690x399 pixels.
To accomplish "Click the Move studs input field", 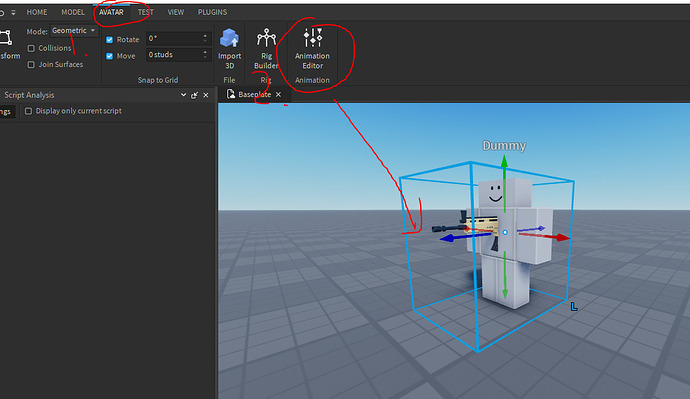I will point(174,55).
